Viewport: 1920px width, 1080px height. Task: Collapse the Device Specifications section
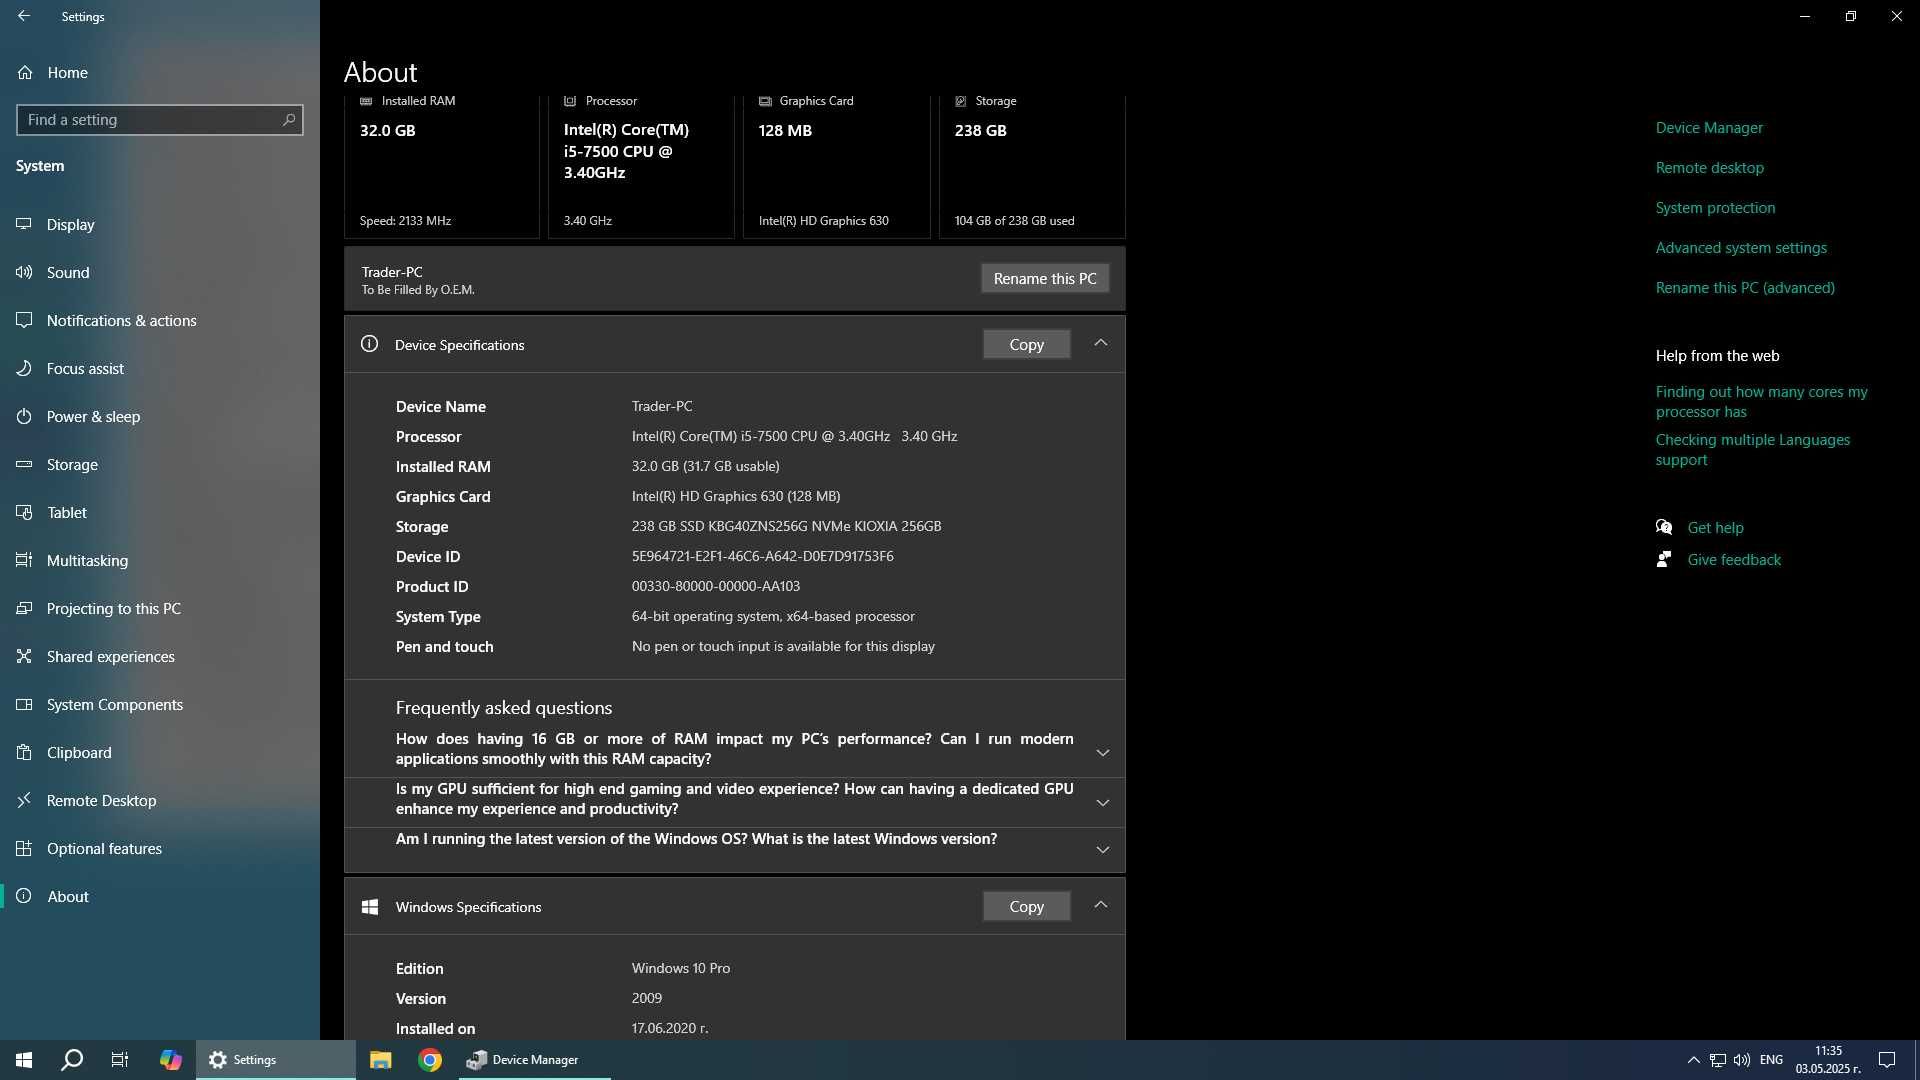pyautogui.click(x=1100, y=343)
